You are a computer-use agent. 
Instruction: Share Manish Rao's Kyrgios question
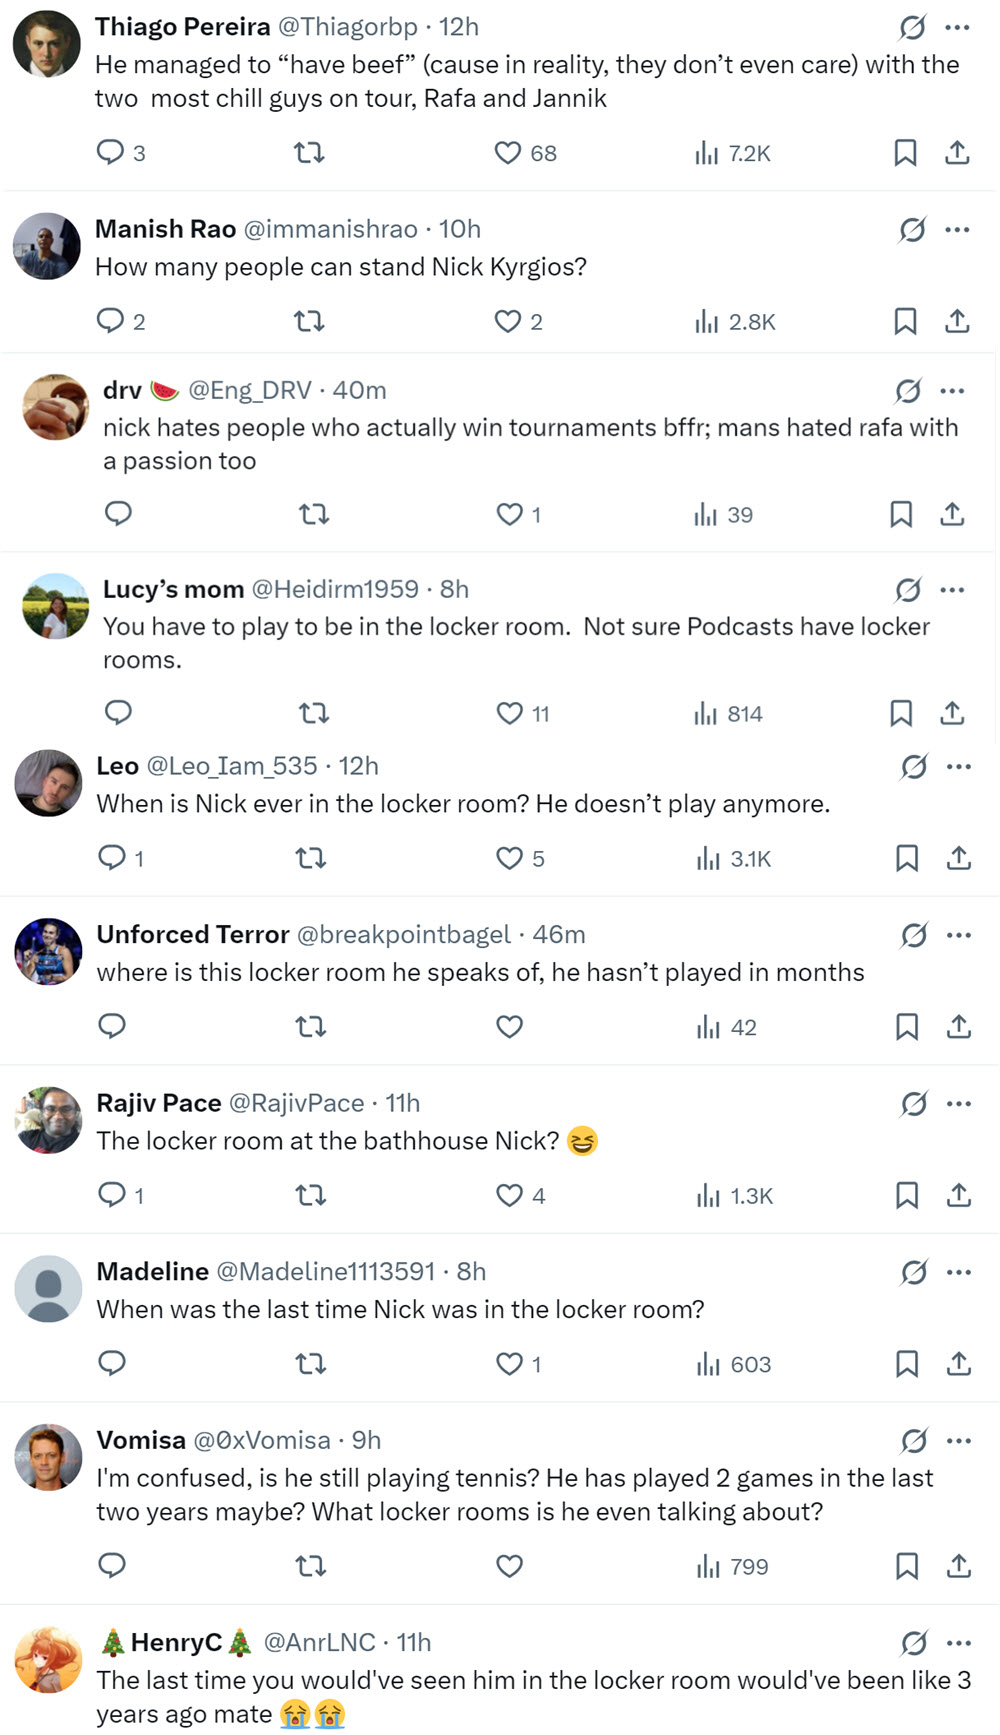tap(957, 321)
